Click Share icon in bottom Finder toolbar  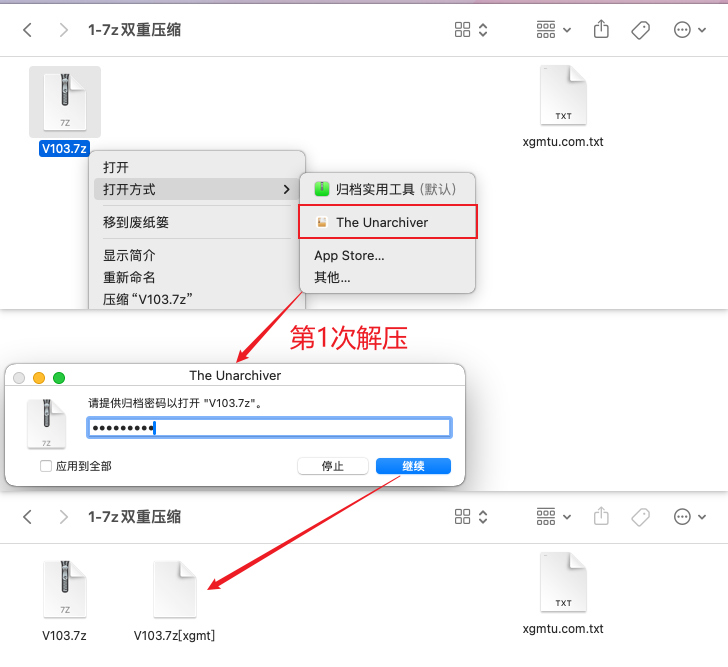tap(601, 516)
